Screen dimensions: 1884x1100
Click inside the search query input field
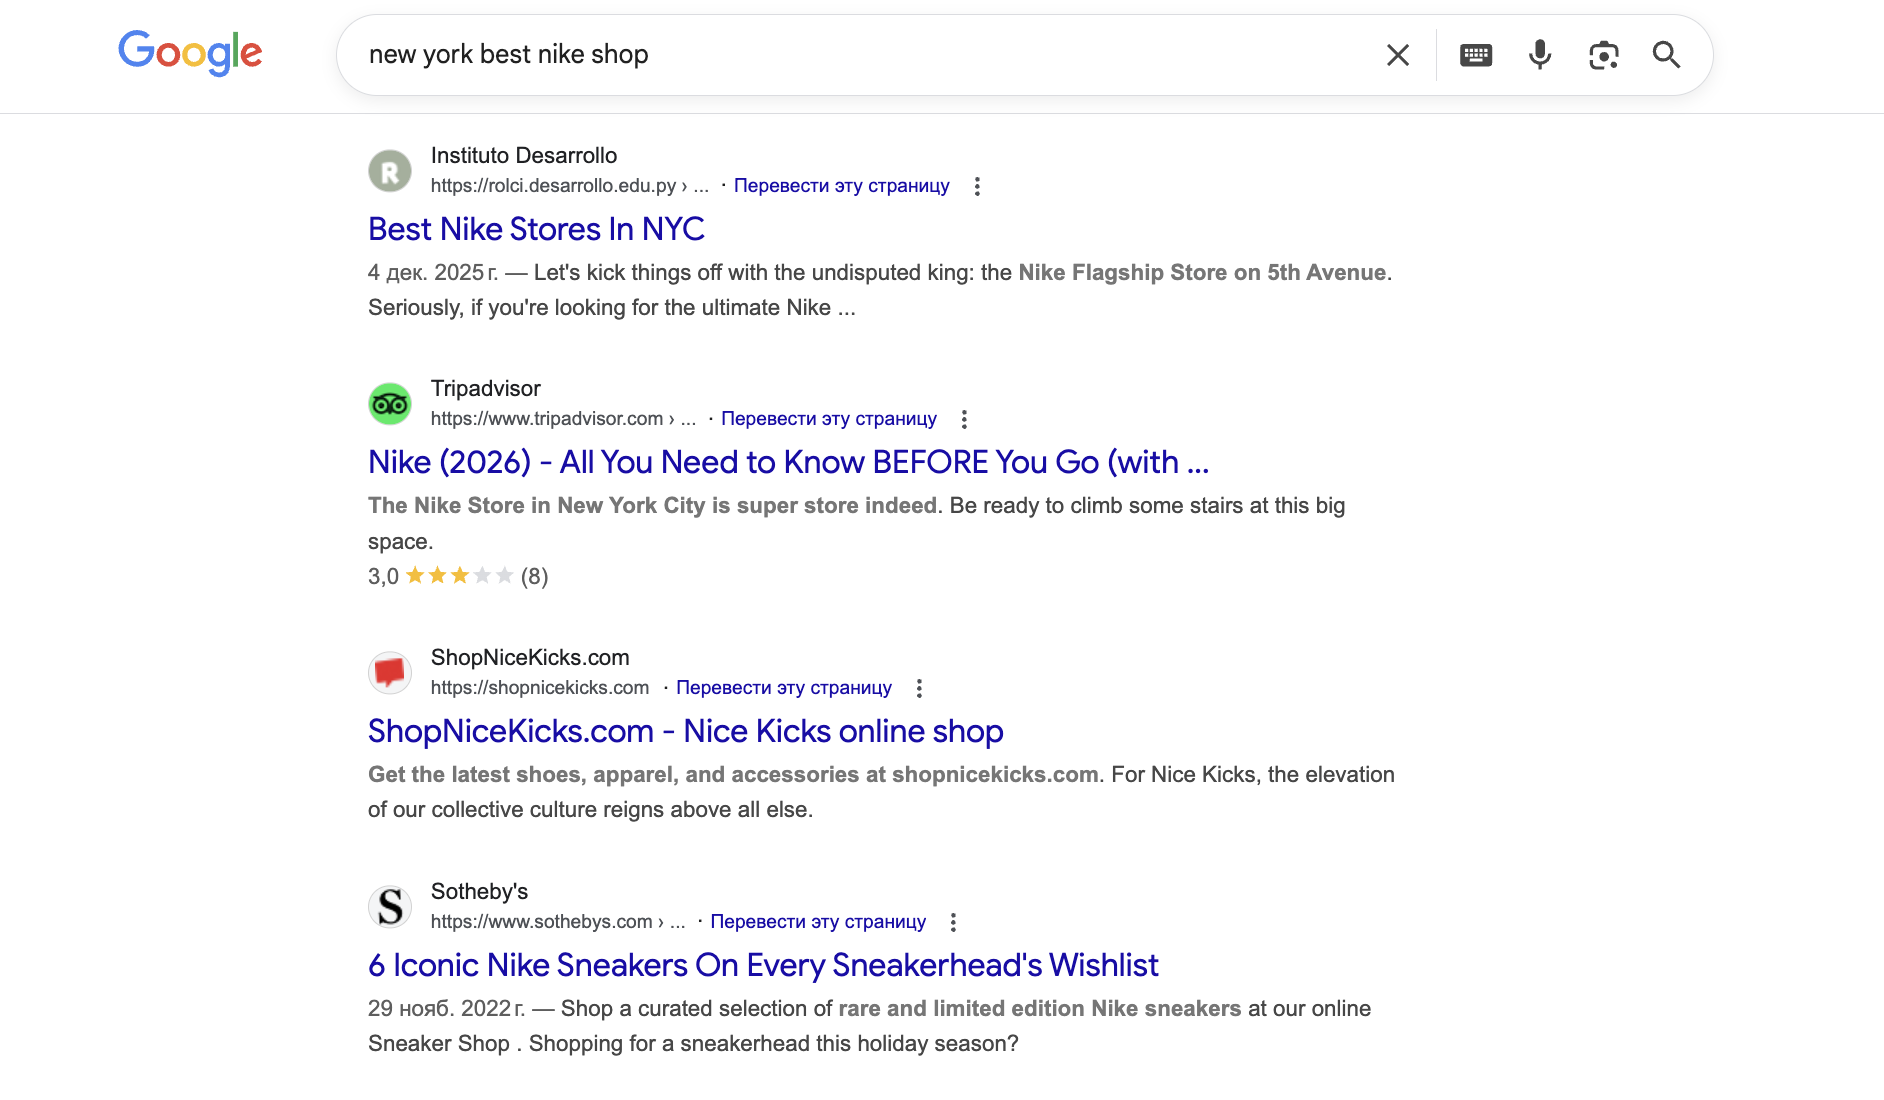click(800, 55)
